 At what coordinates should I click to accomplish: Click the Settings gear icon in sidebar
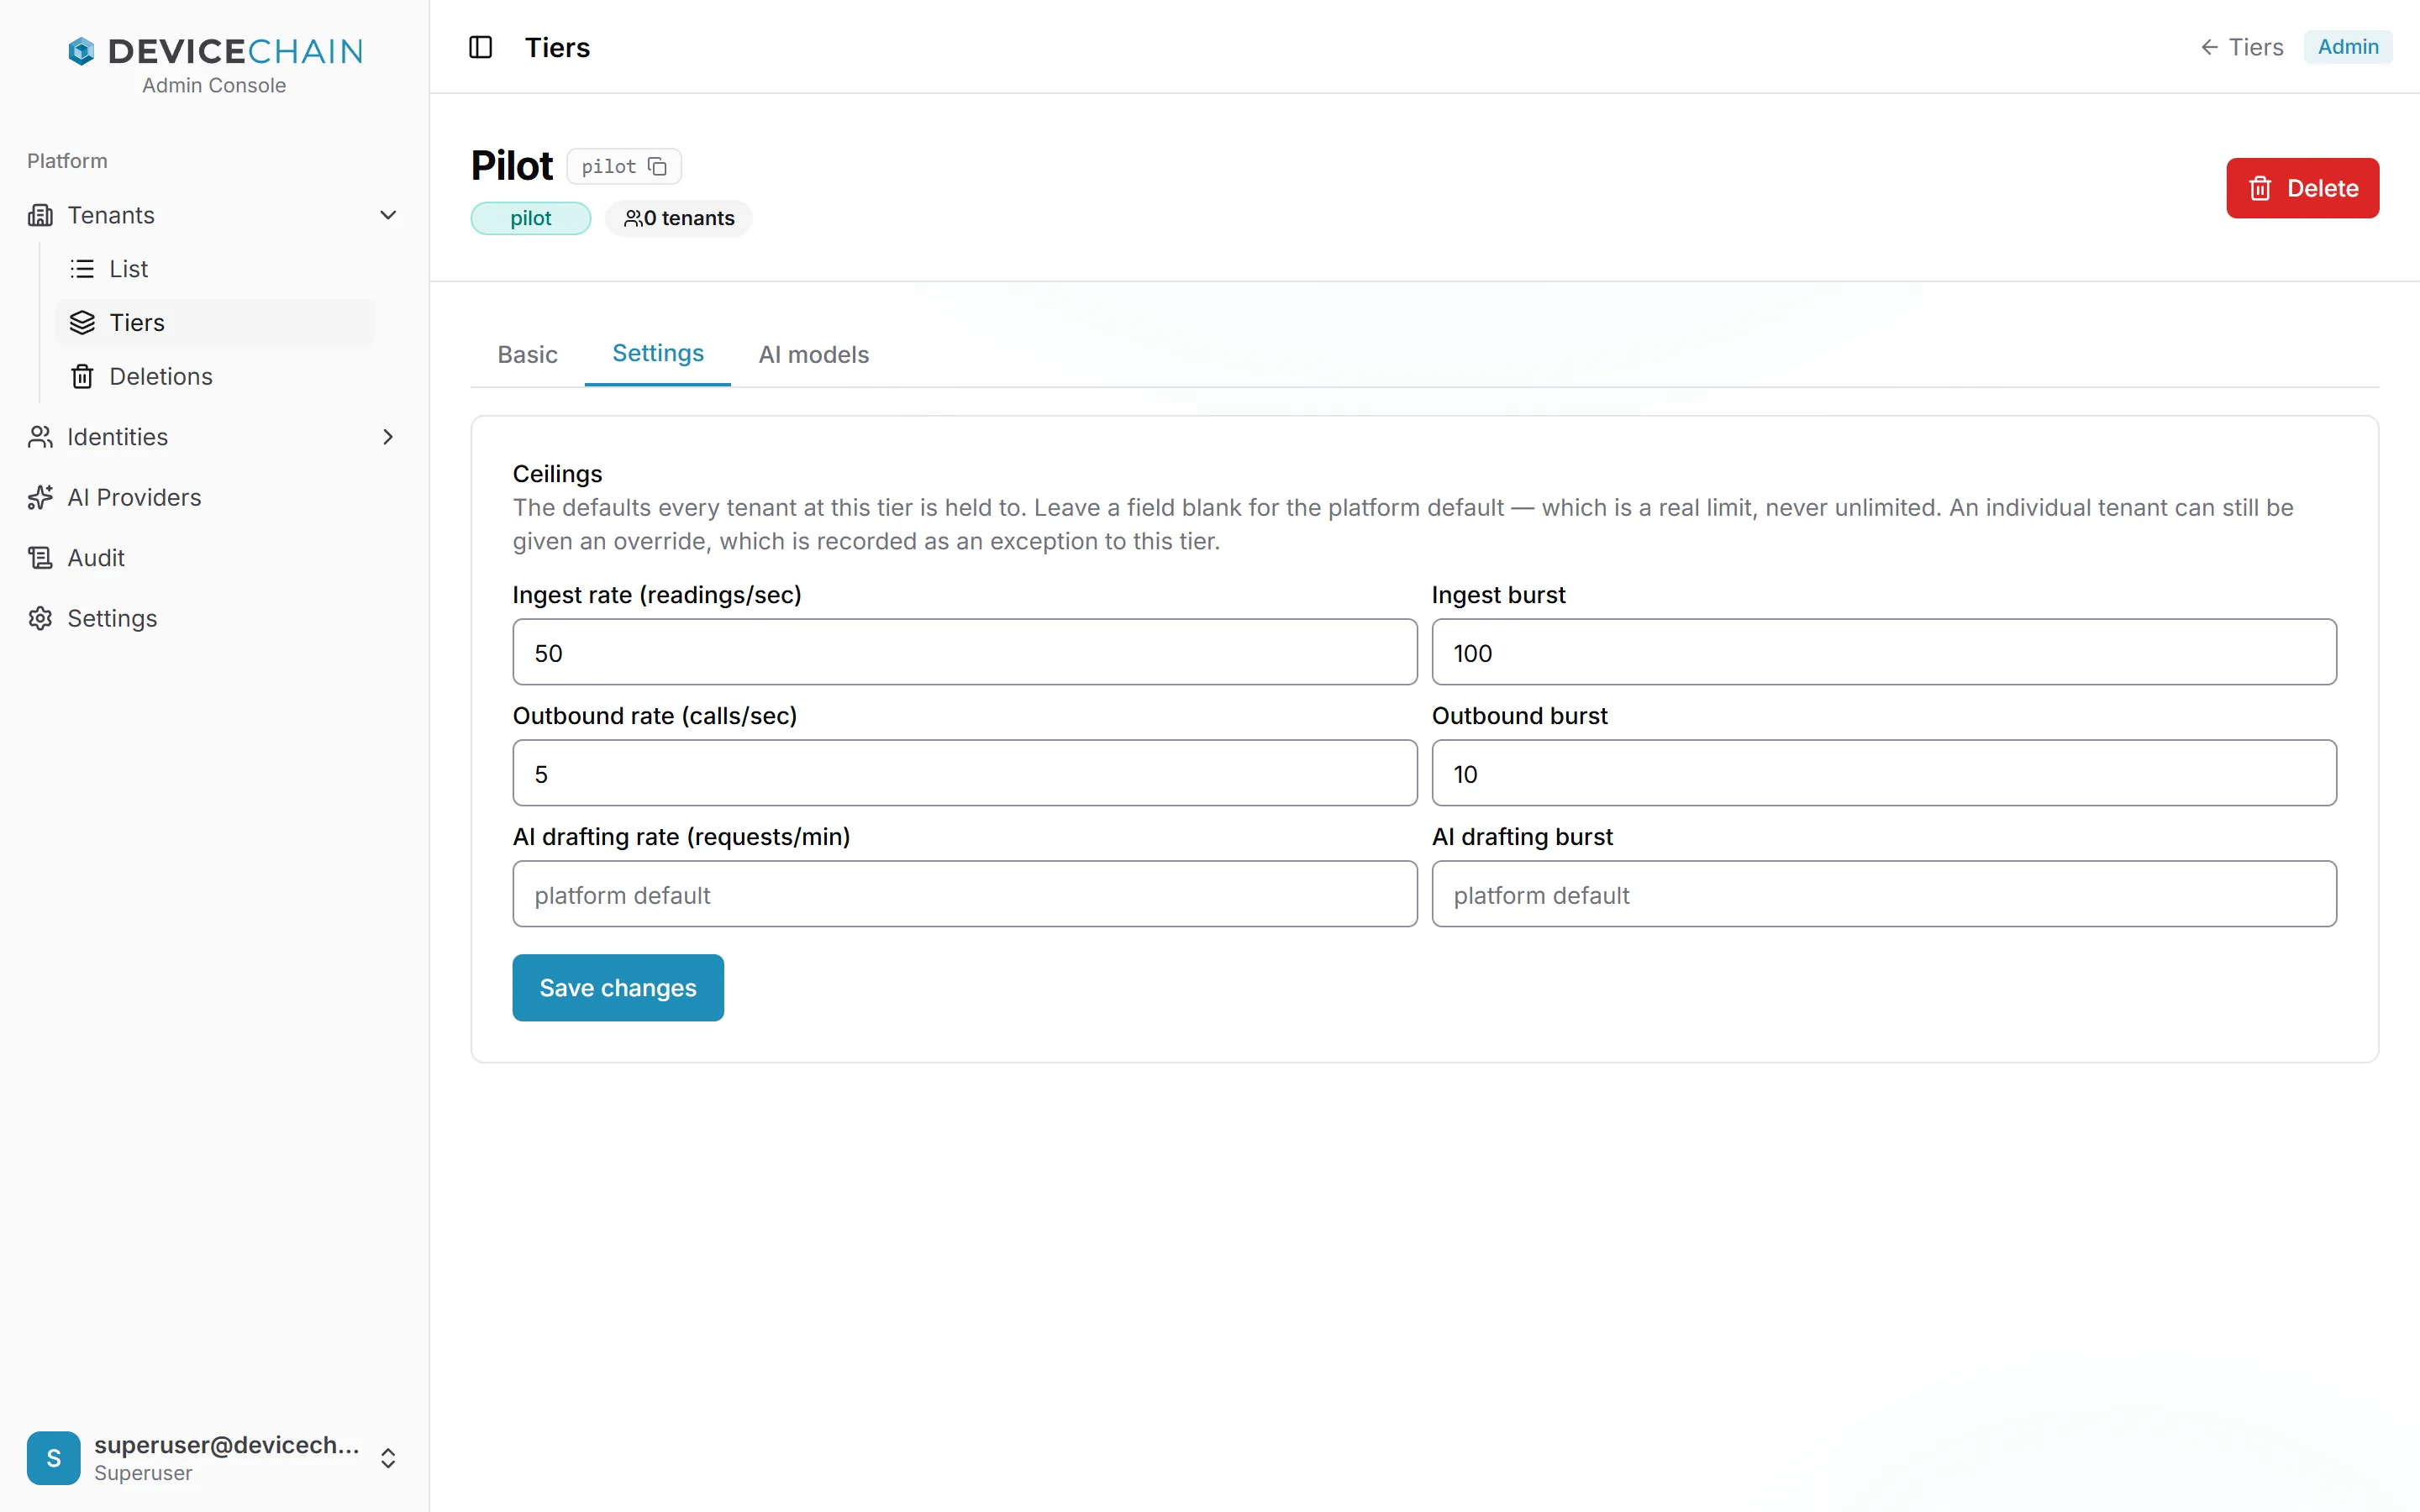[40, 618]
